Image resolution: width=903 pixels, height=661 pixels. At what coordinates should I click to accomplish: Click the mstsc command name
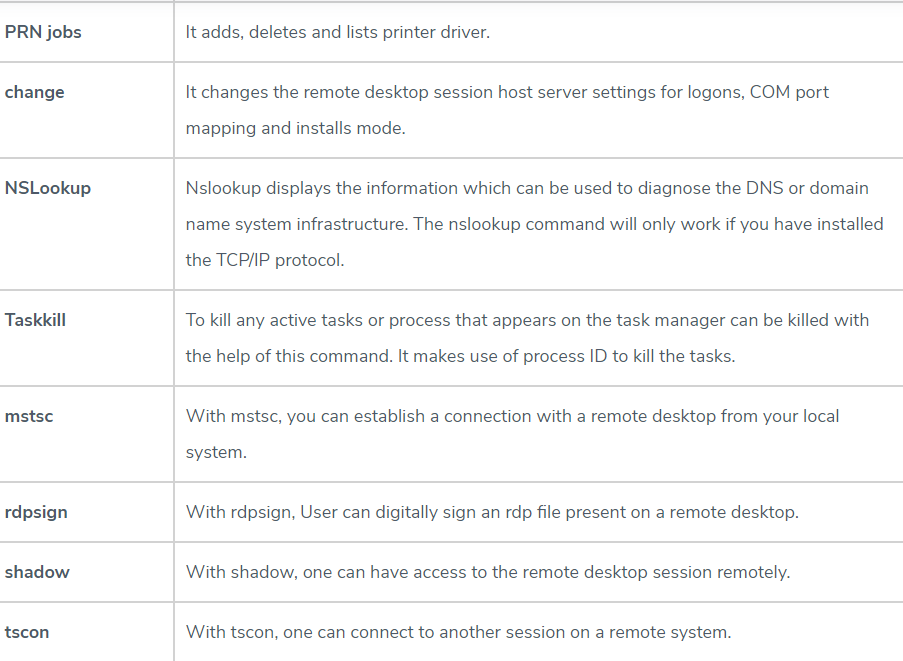29,416
